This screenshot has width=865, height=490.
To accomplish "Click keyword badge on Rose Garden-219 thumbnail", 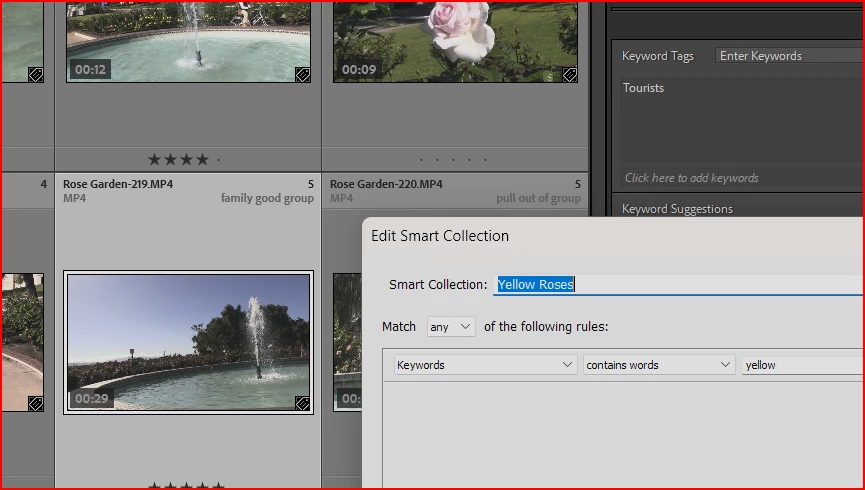I will (x=302, y=403).
